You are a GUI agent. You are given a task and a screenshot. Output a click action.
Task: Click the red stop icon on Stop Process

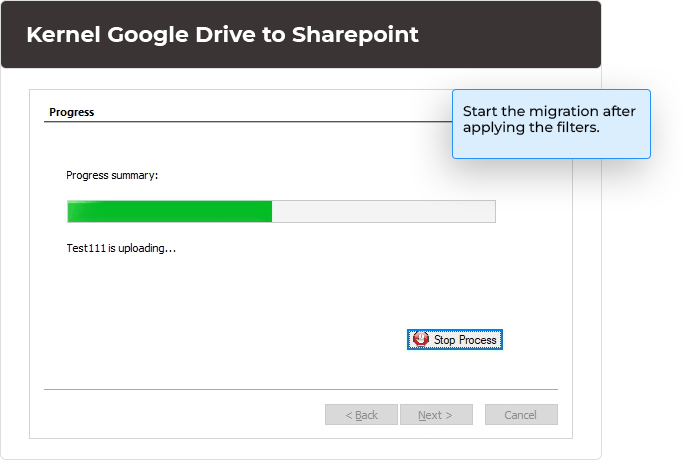click(421, 339)
